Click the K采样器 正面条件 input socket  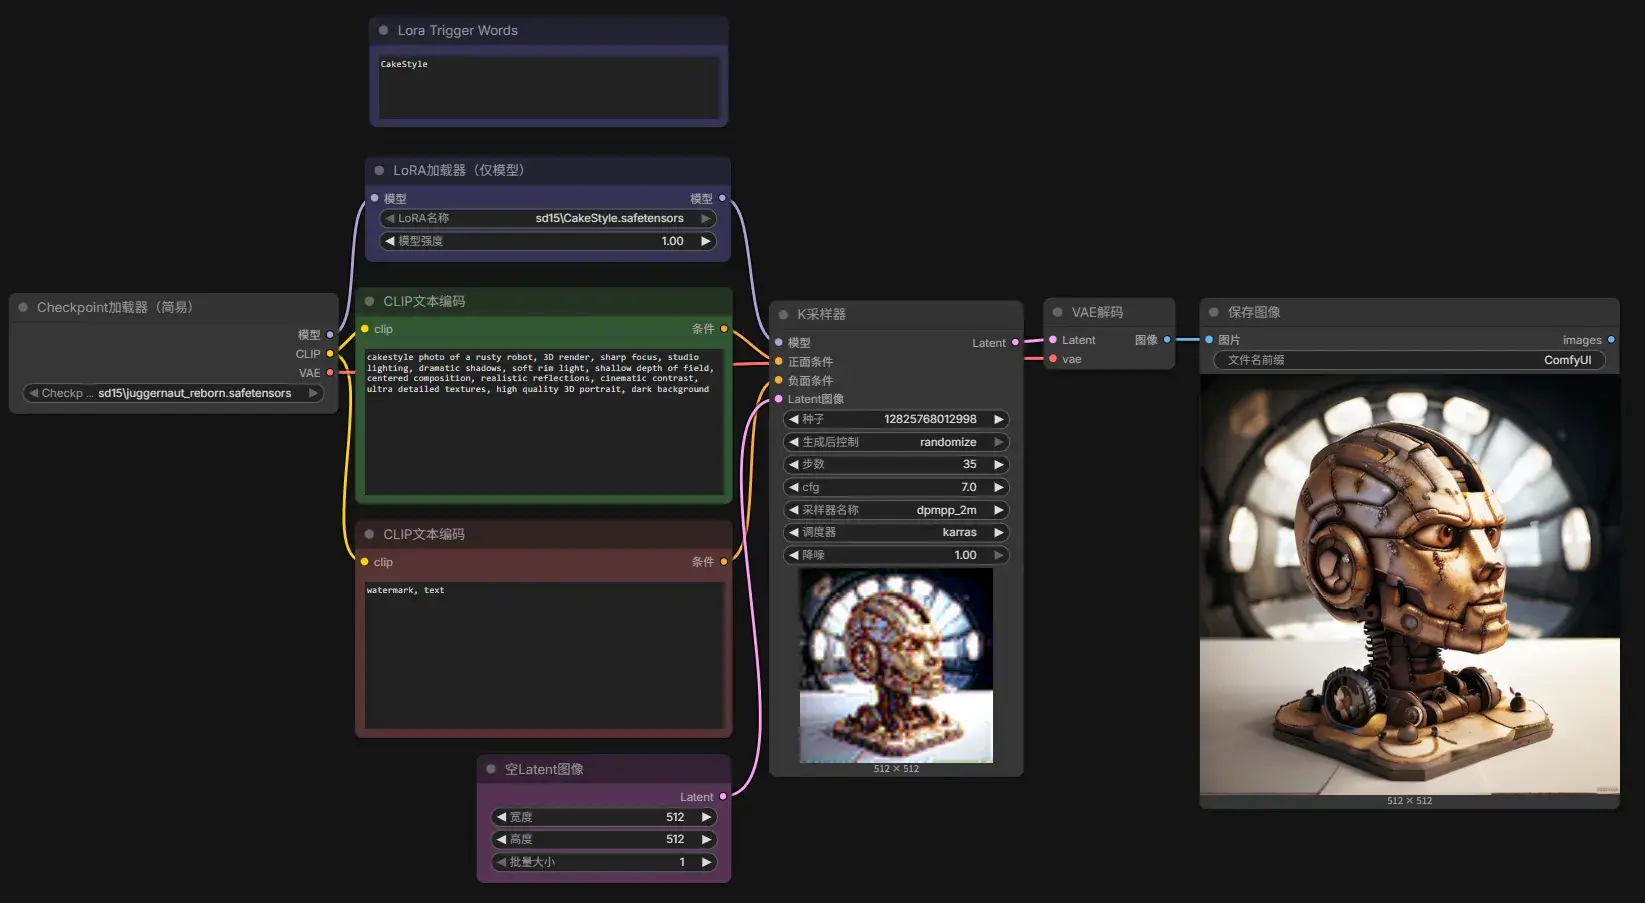coord(779,361)
